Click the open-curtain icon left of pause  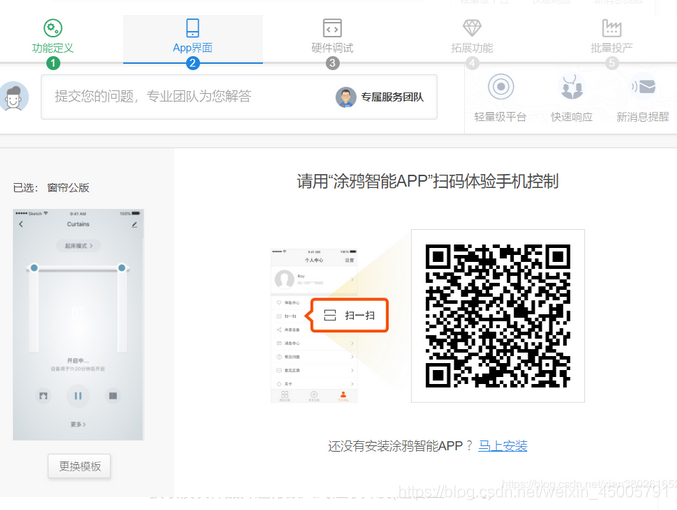click(43, 396)
